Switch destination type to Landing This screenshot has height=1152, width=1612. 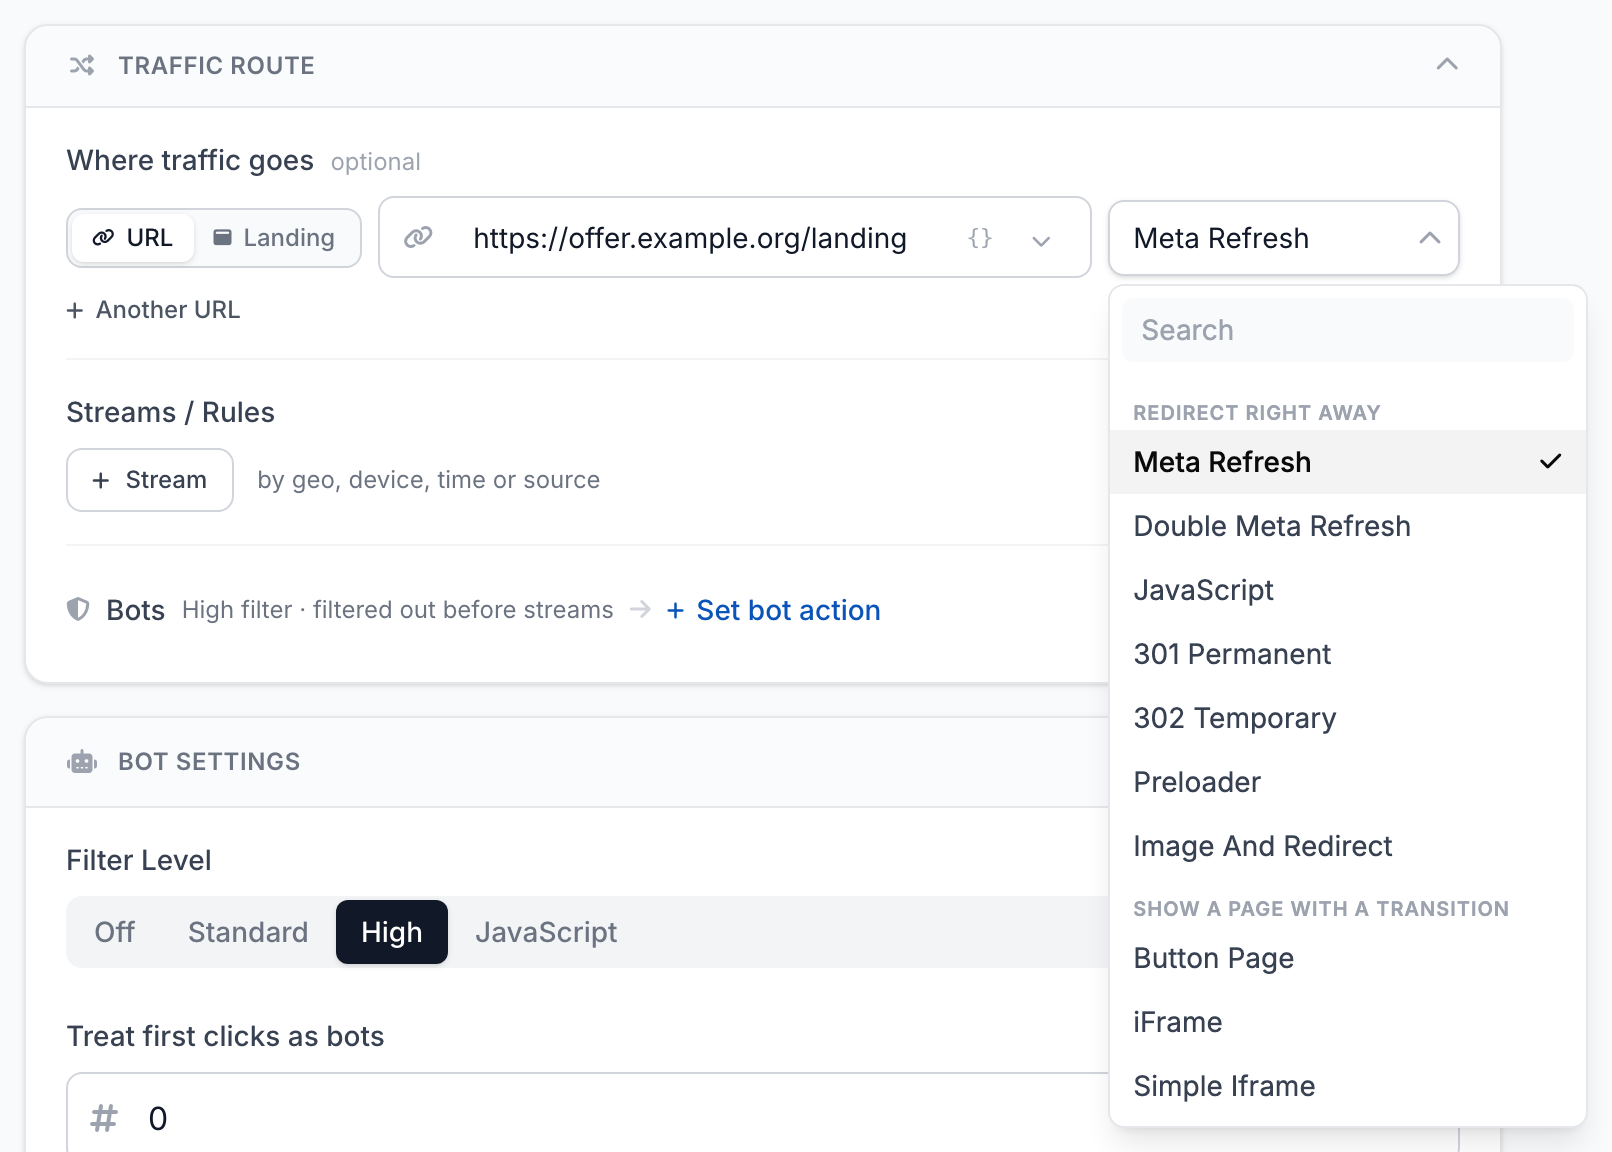pos(274,238)
